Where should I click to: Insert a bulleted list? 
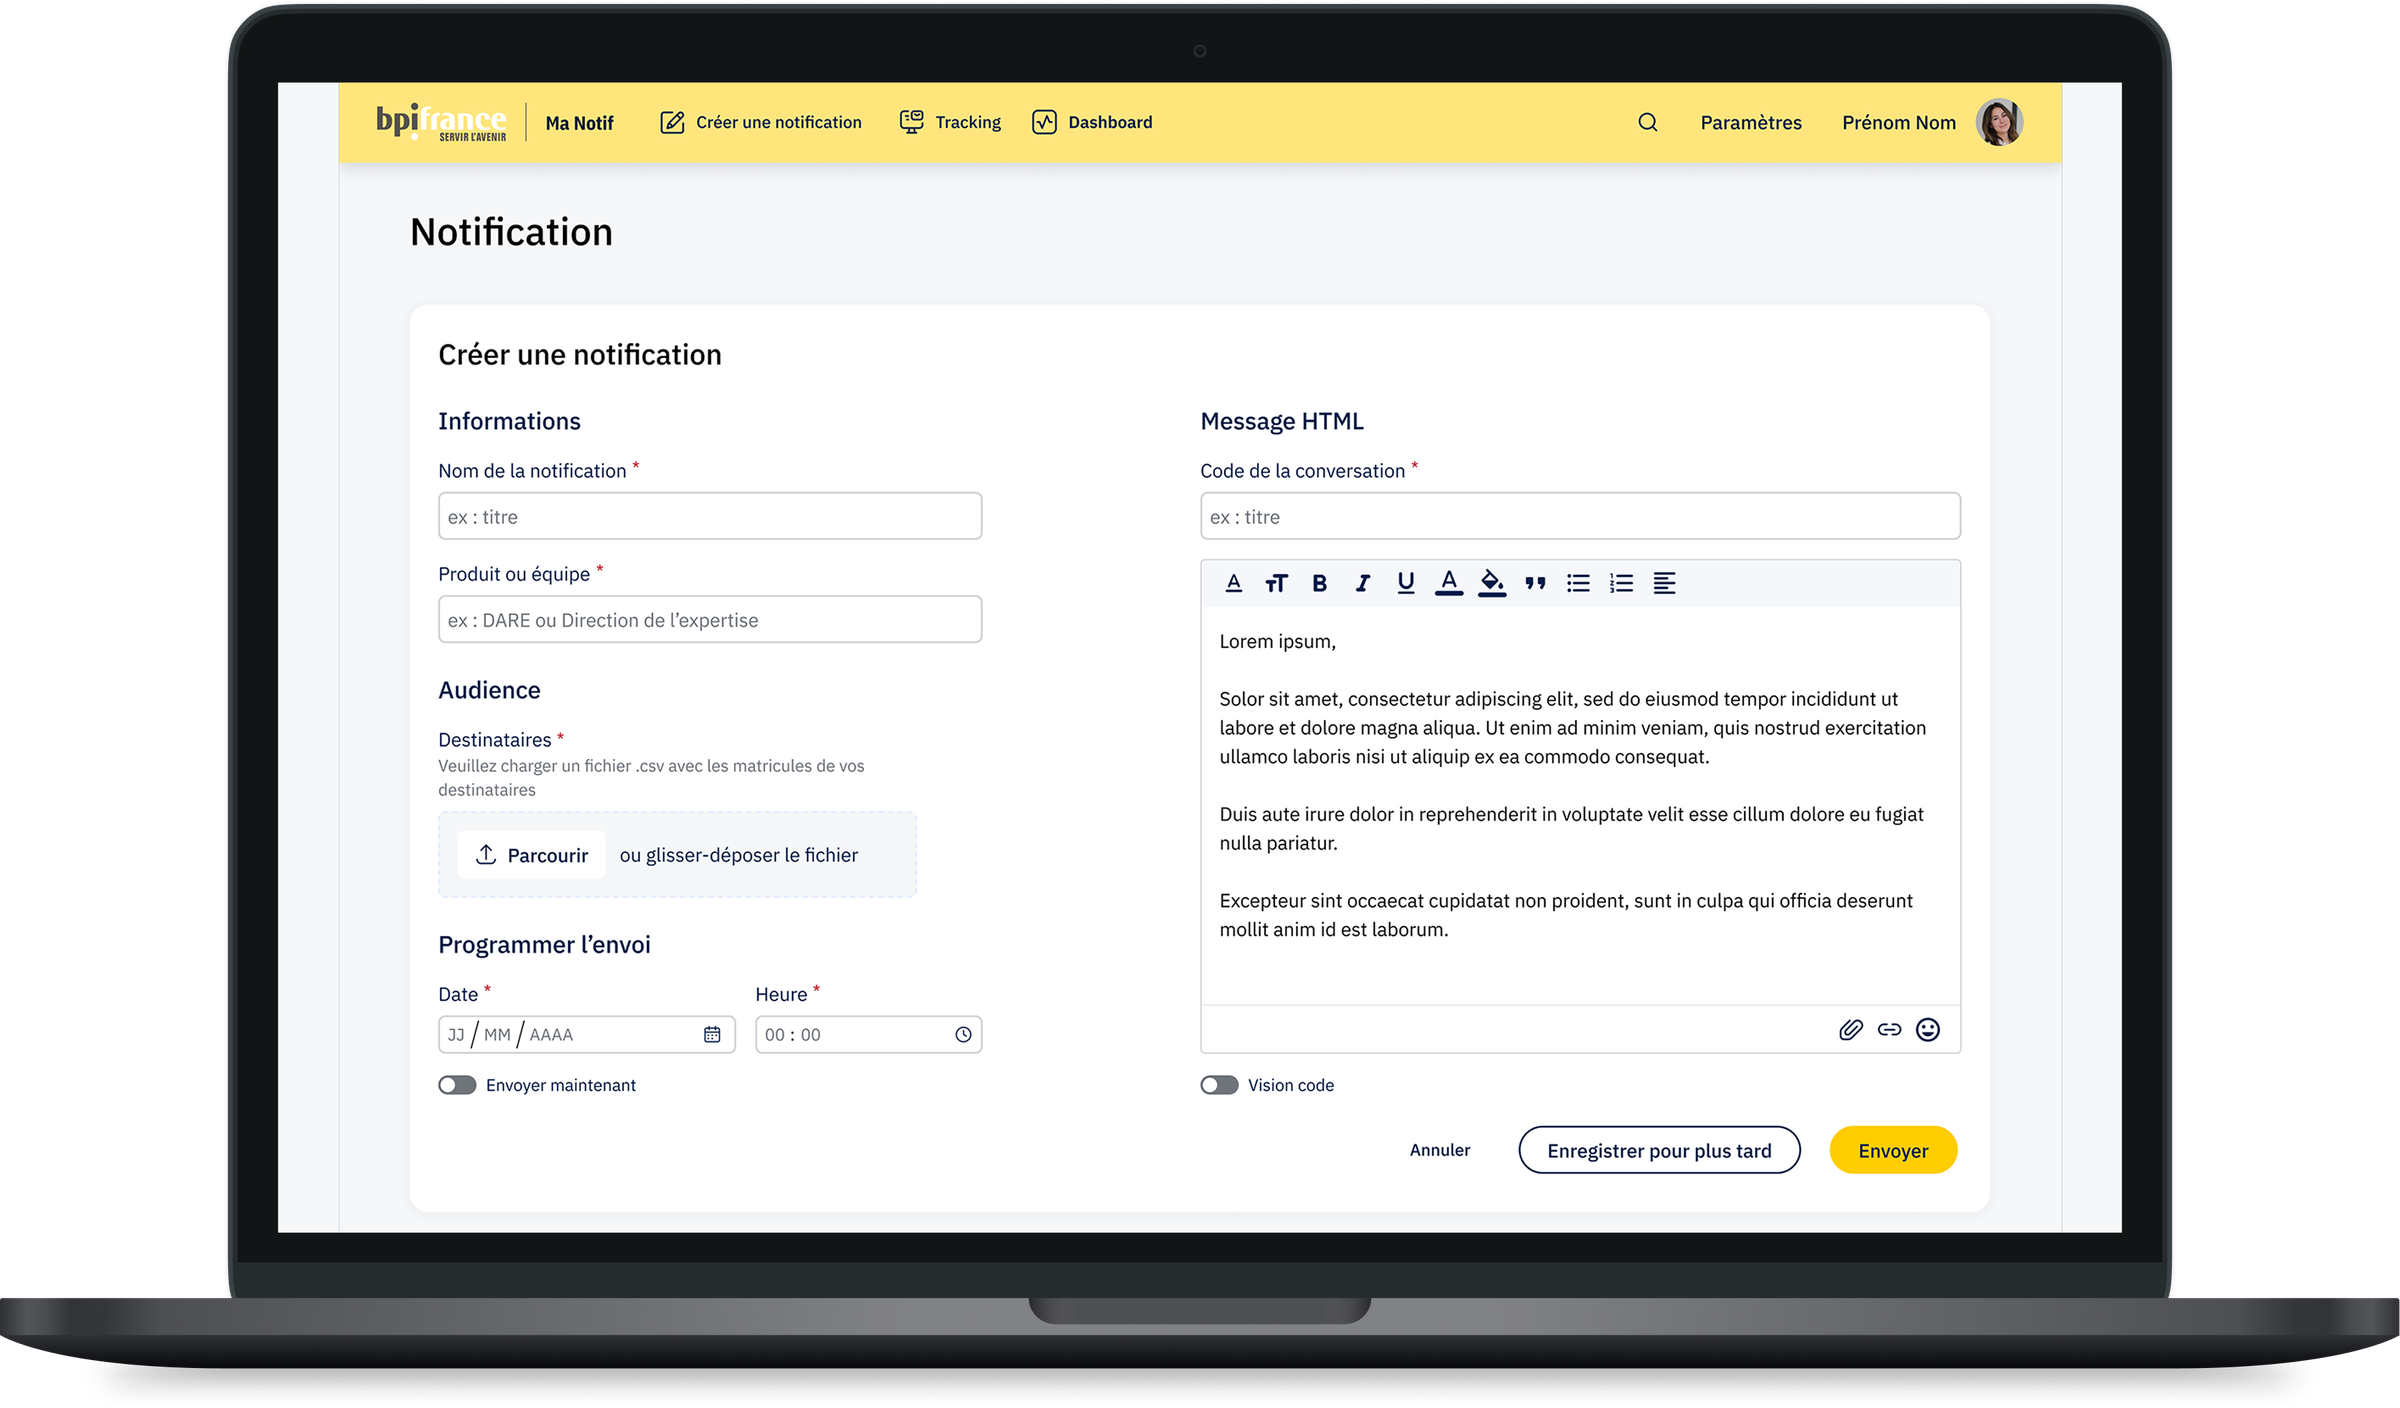coord(1578,583)
